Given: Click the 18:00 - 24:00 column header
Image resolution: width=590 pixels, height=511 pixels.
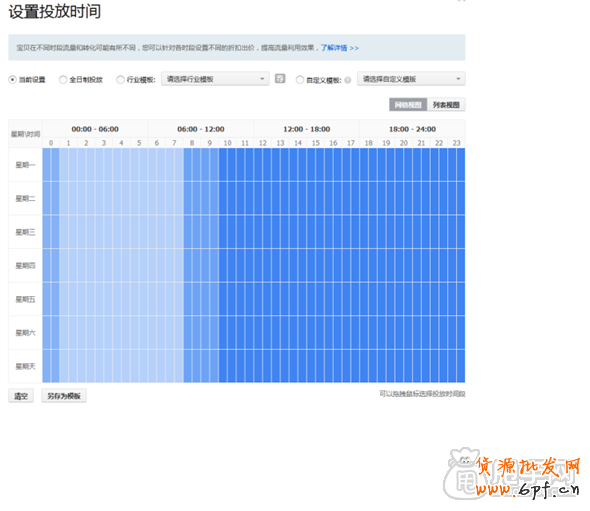Looking at the screenshot, I should click(x=412, y=129).
